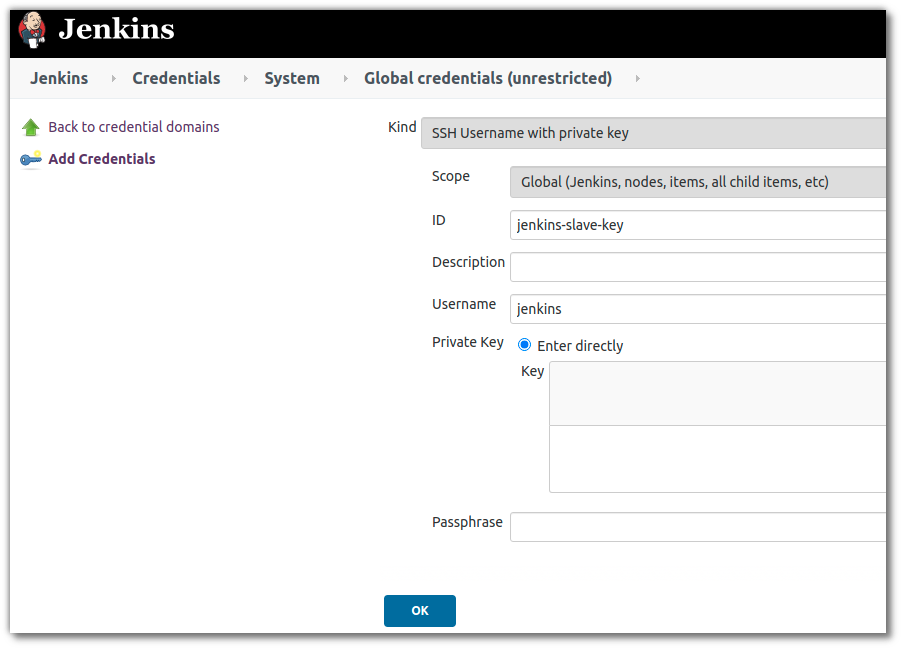
Task: Click Add Credentials sidebar link
Action: click(102, 159)
